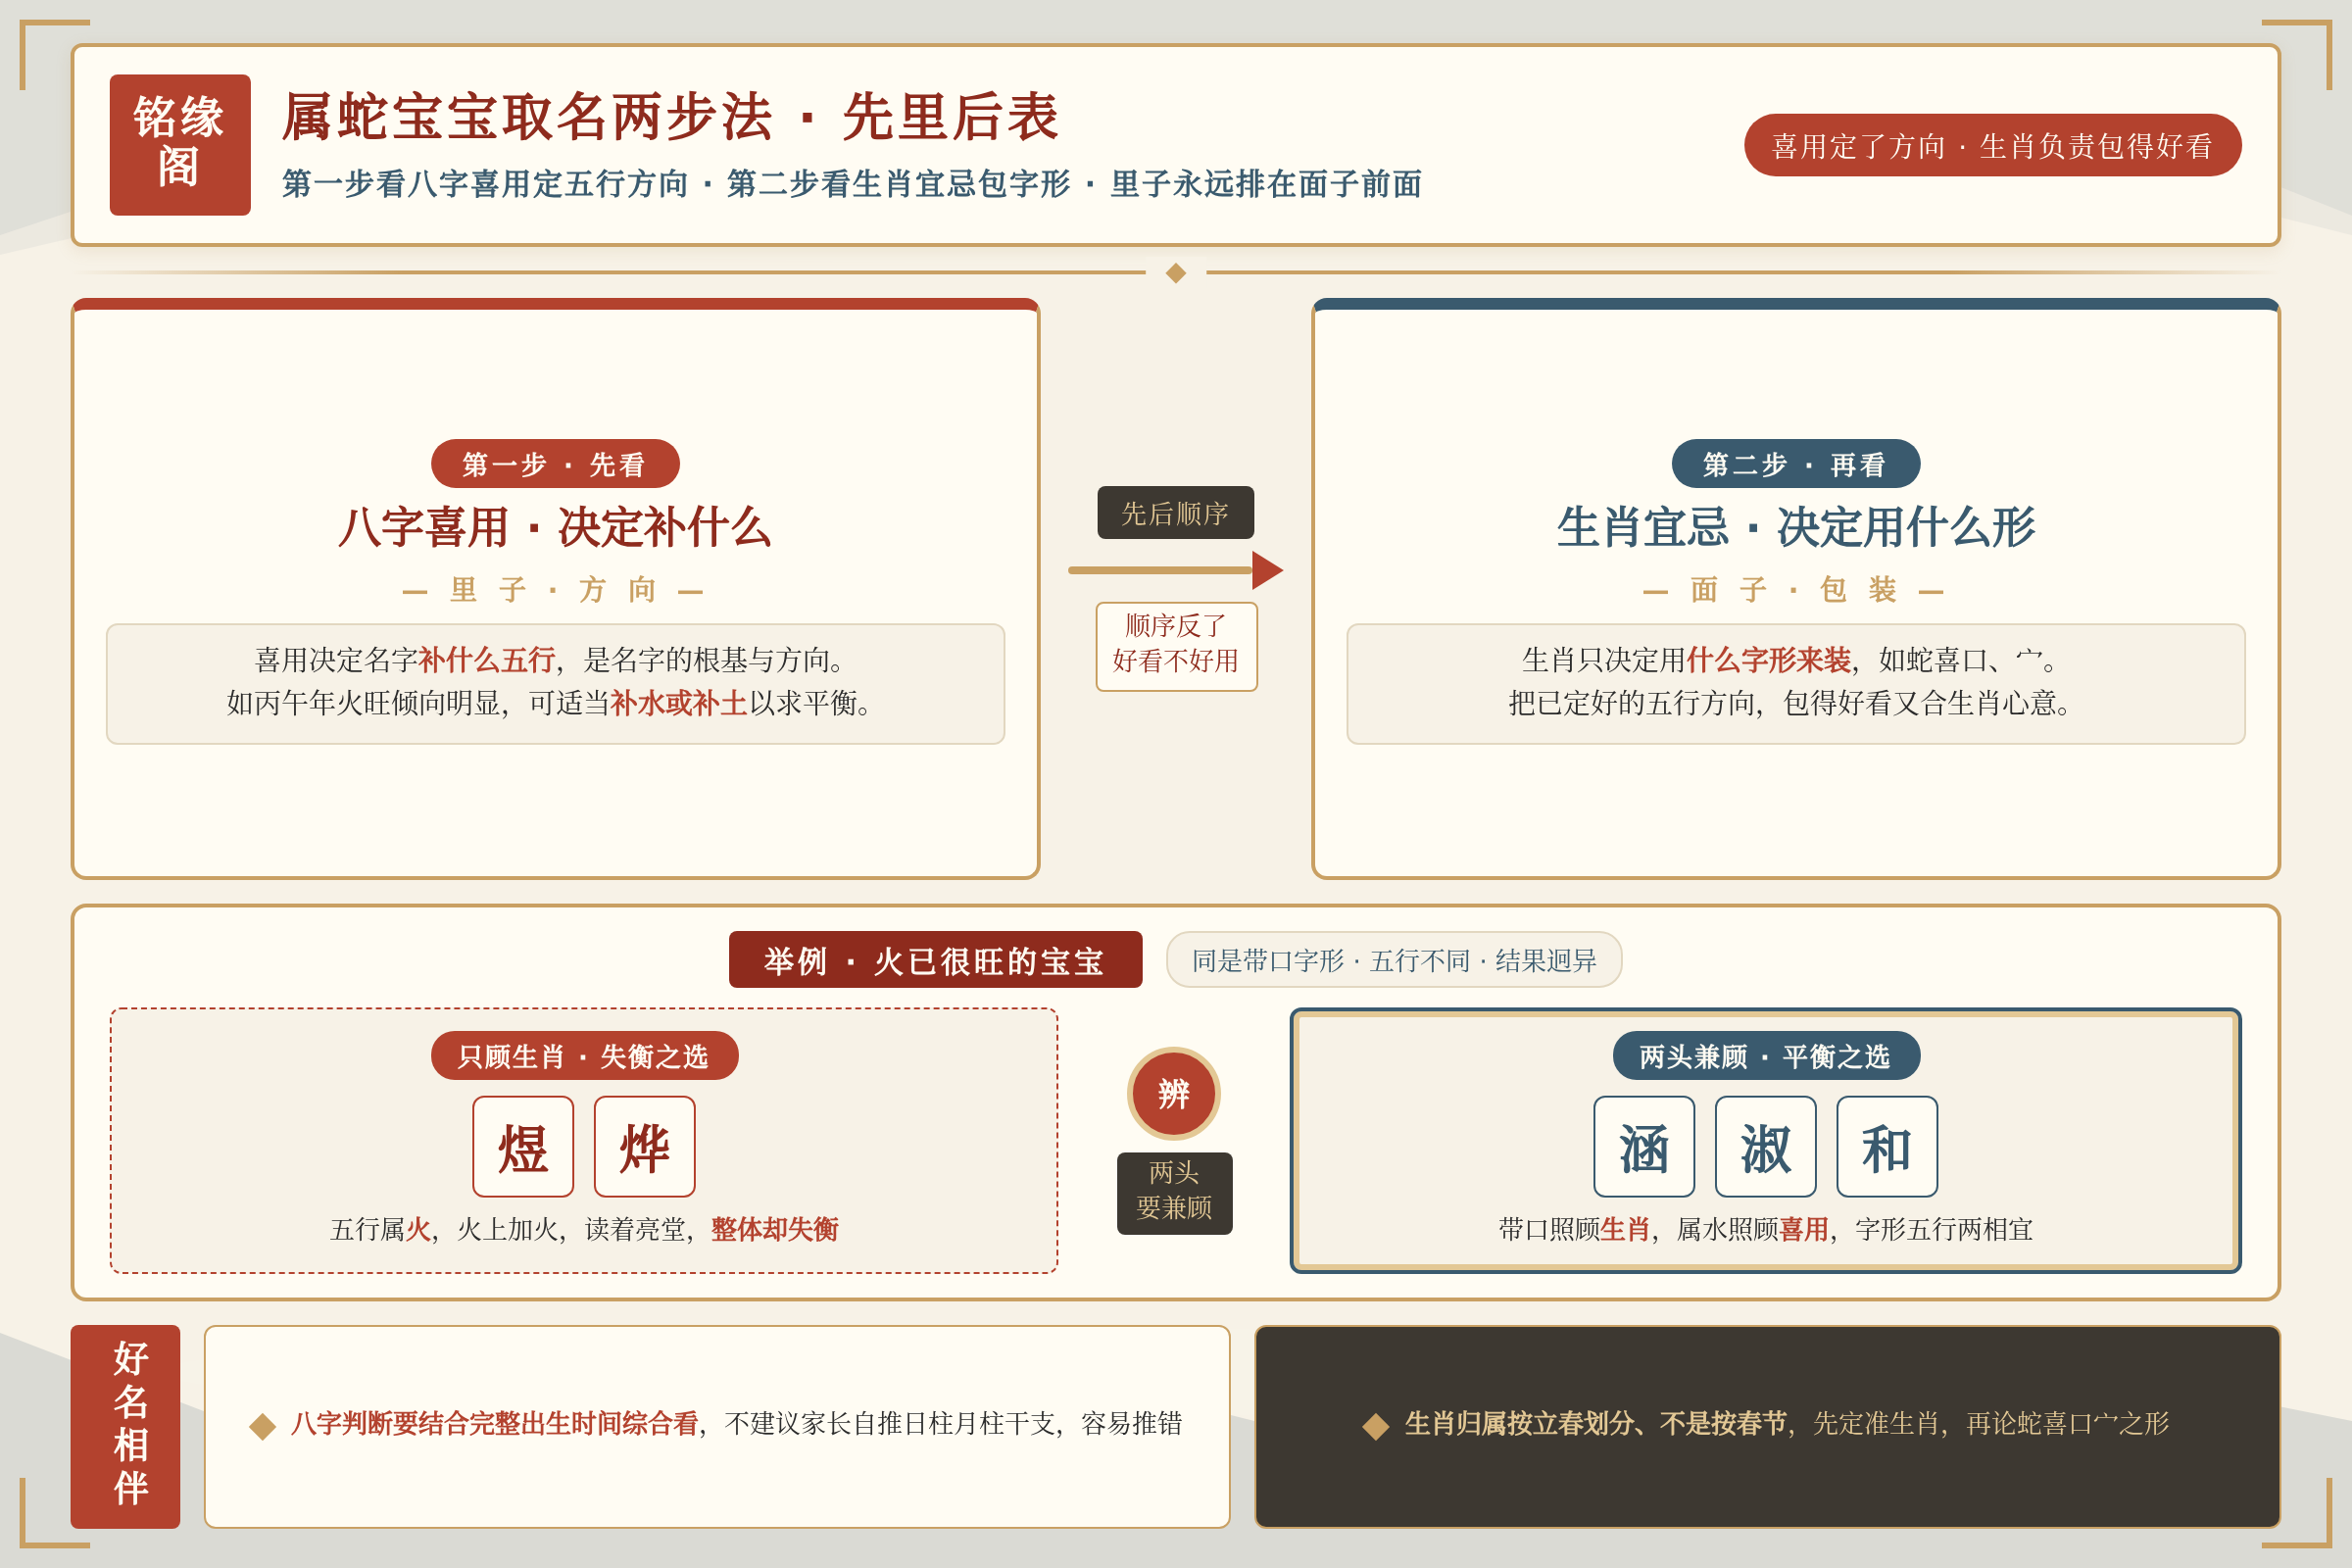The image size is (2352, 1568).
Task: Select the 和 character tile
Action: (x=1887, y=1147)
